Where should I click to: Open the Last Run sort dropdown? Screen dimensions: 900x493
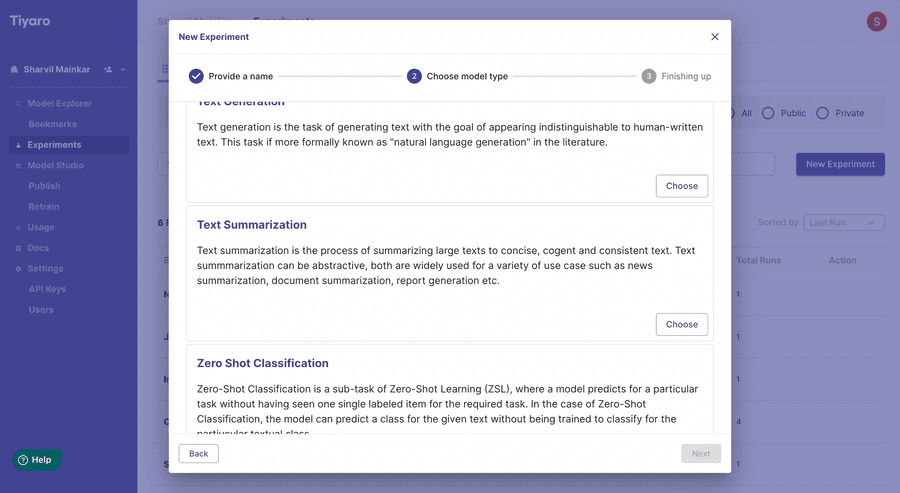pyautogui.click(x=844, y=223)
